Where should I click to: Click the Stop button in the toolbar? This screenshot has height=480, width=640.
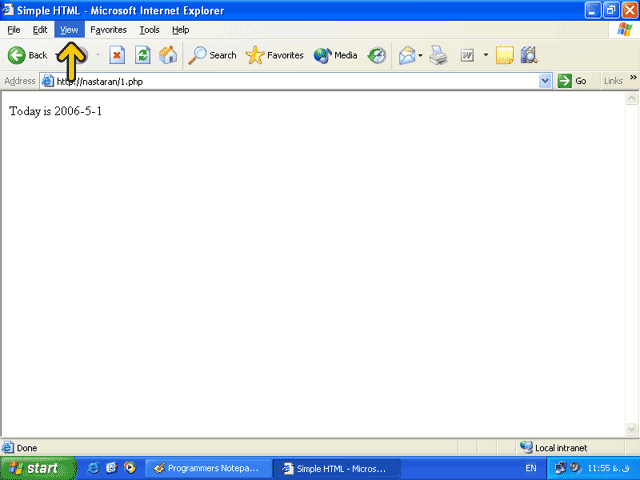click(x=117, y=56)
